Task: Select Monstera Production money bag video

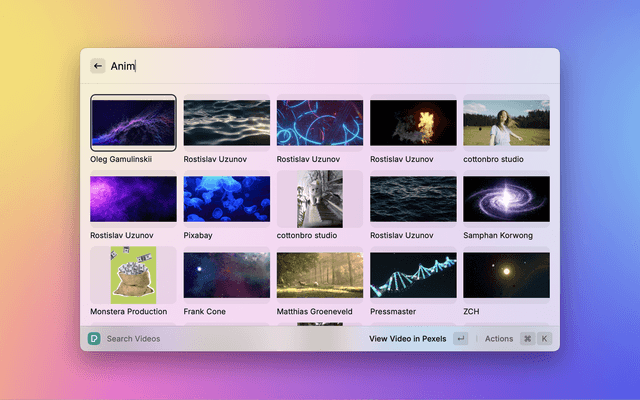Action: click(x=133, y=275)
